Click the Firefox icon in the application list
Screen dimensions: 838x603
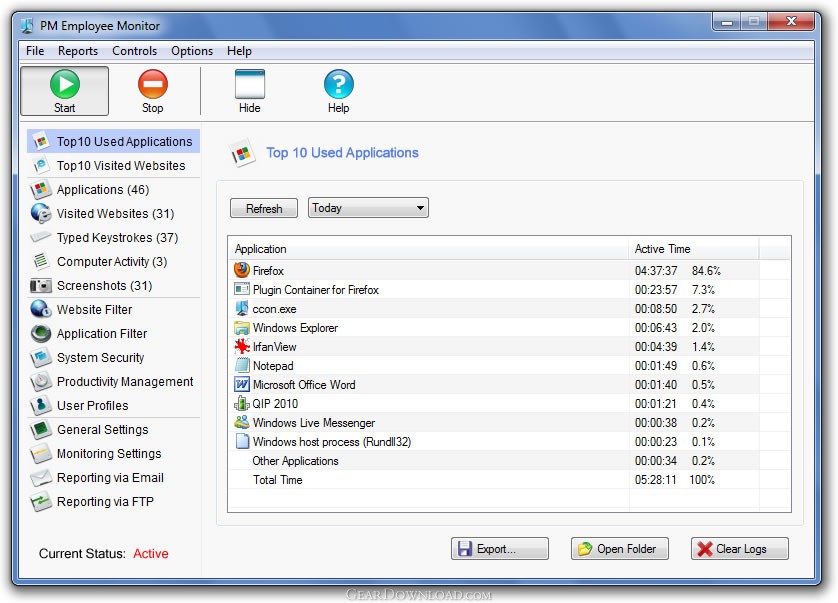tap(242, 270)
